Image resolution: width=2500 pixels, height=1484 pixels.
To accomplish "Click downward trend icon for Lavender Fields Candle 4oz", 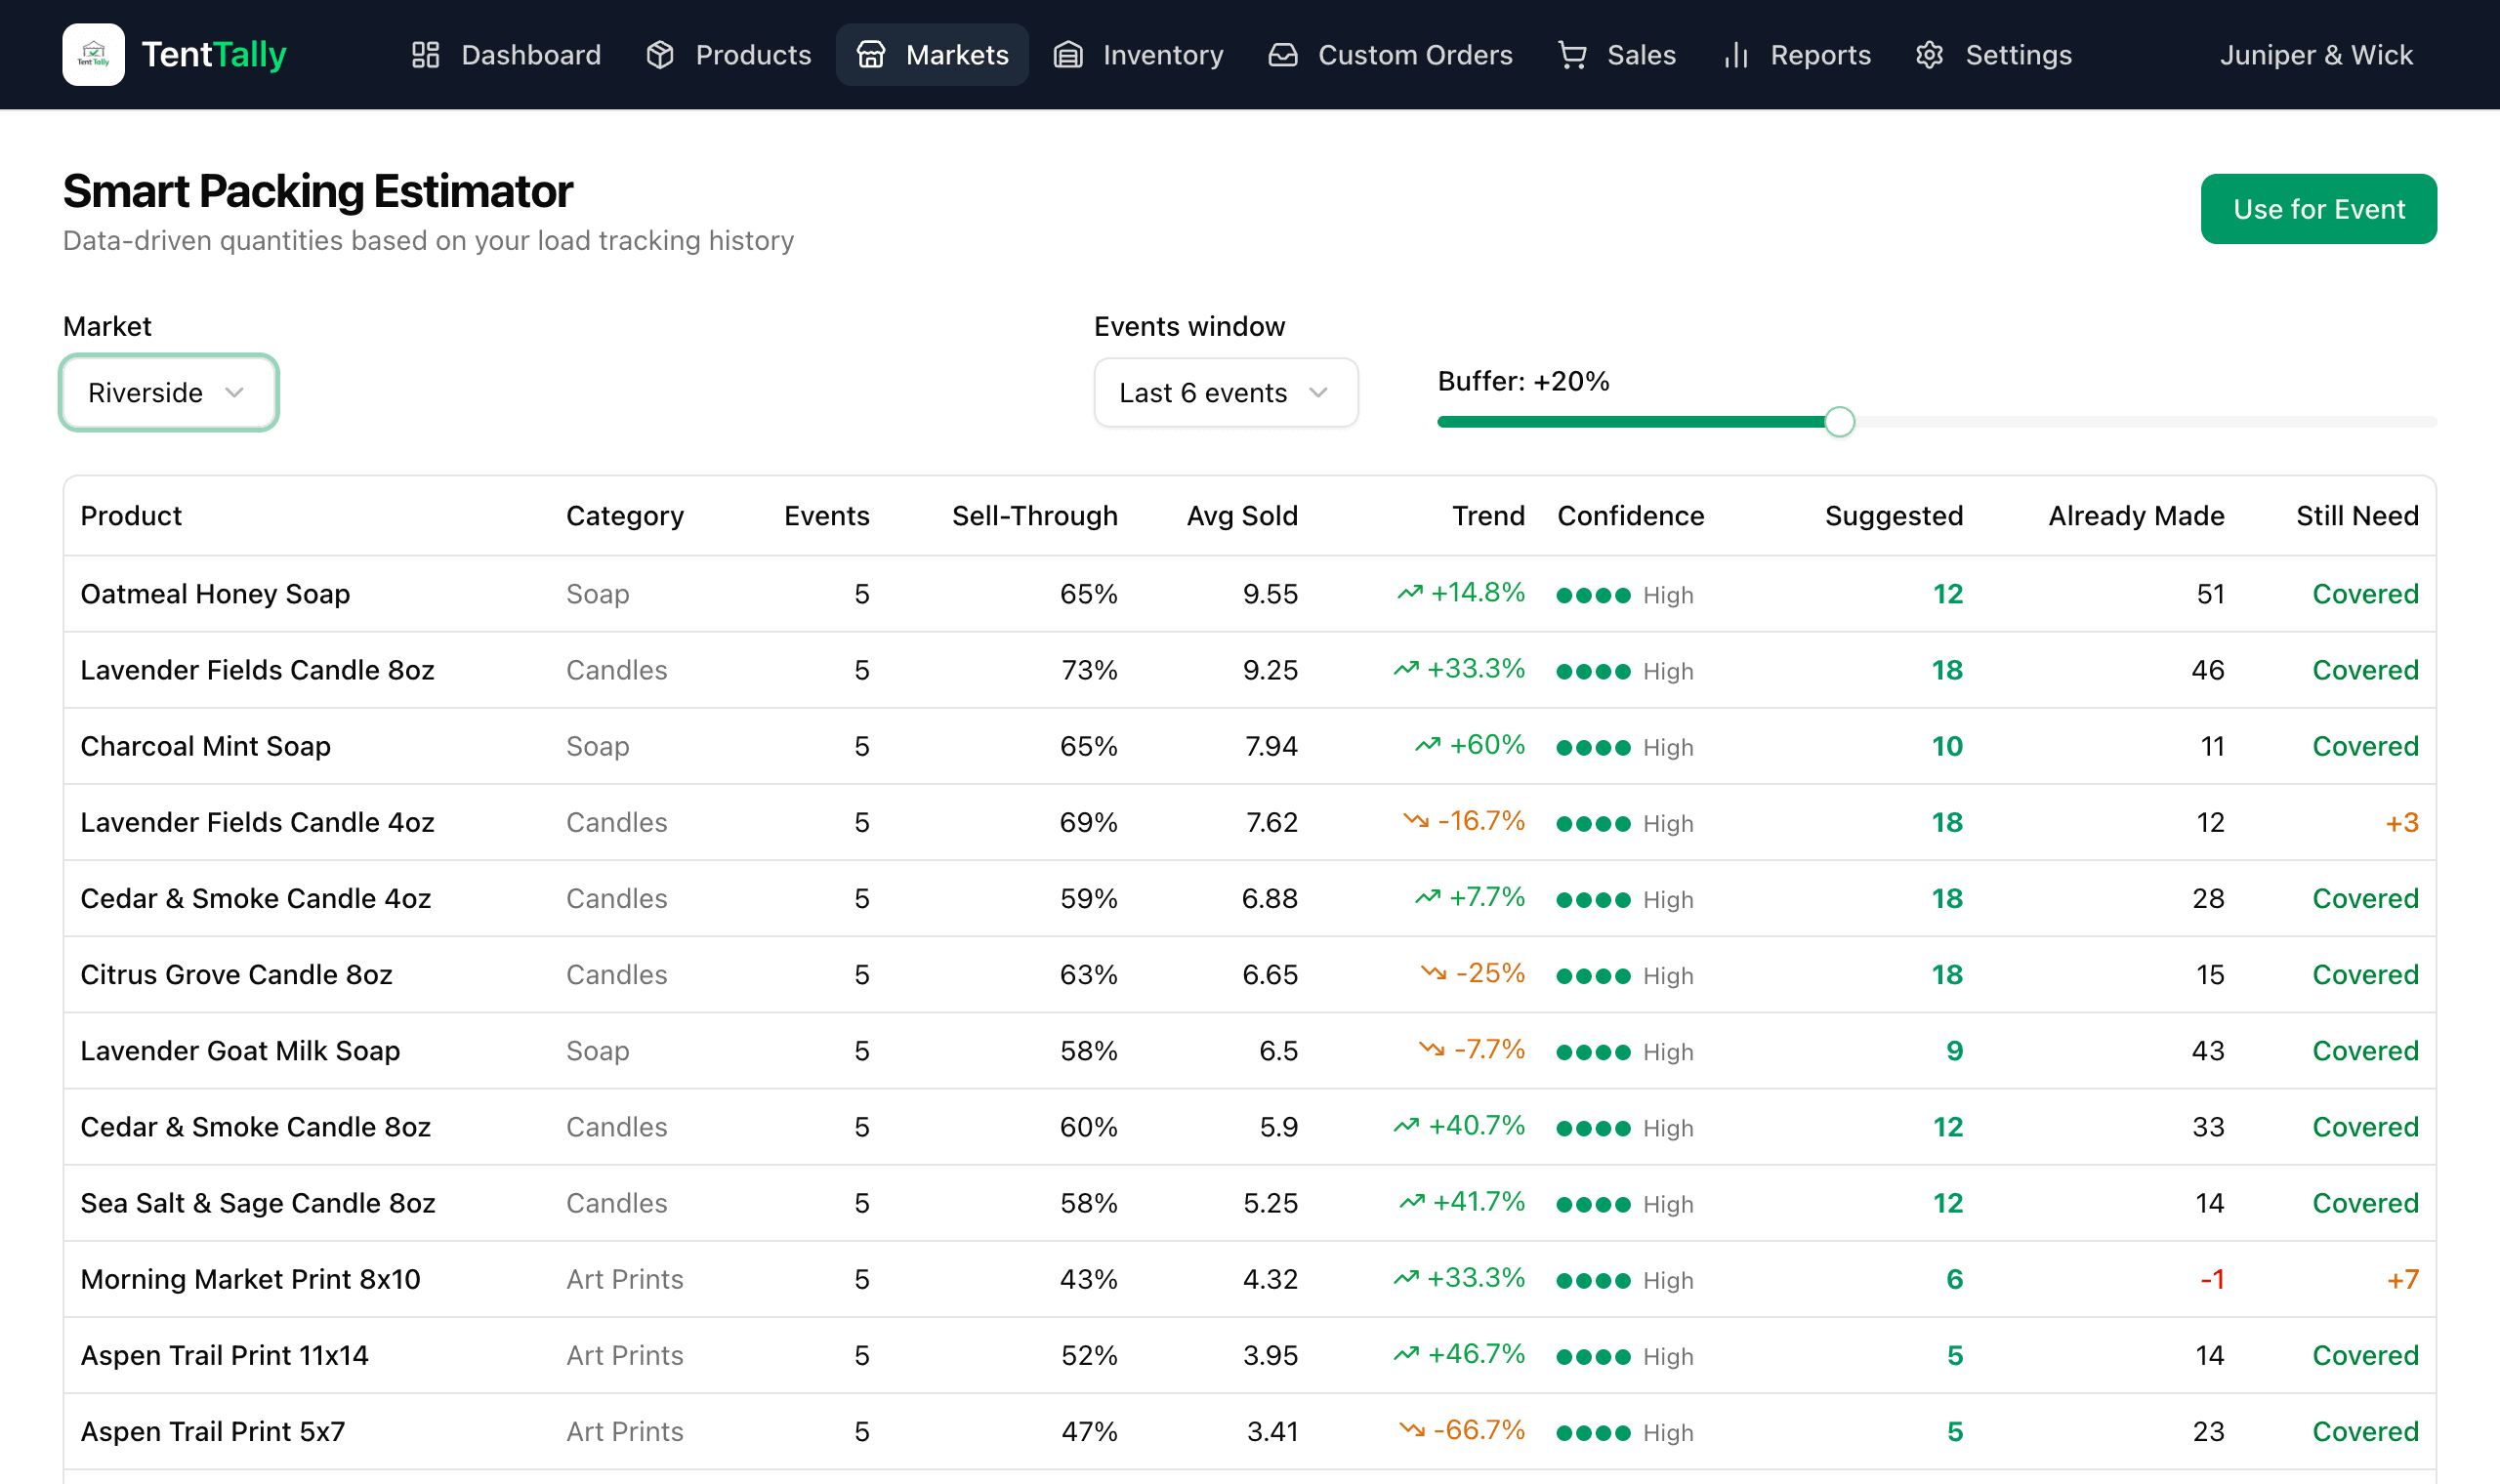I will tap(1416, 820).
